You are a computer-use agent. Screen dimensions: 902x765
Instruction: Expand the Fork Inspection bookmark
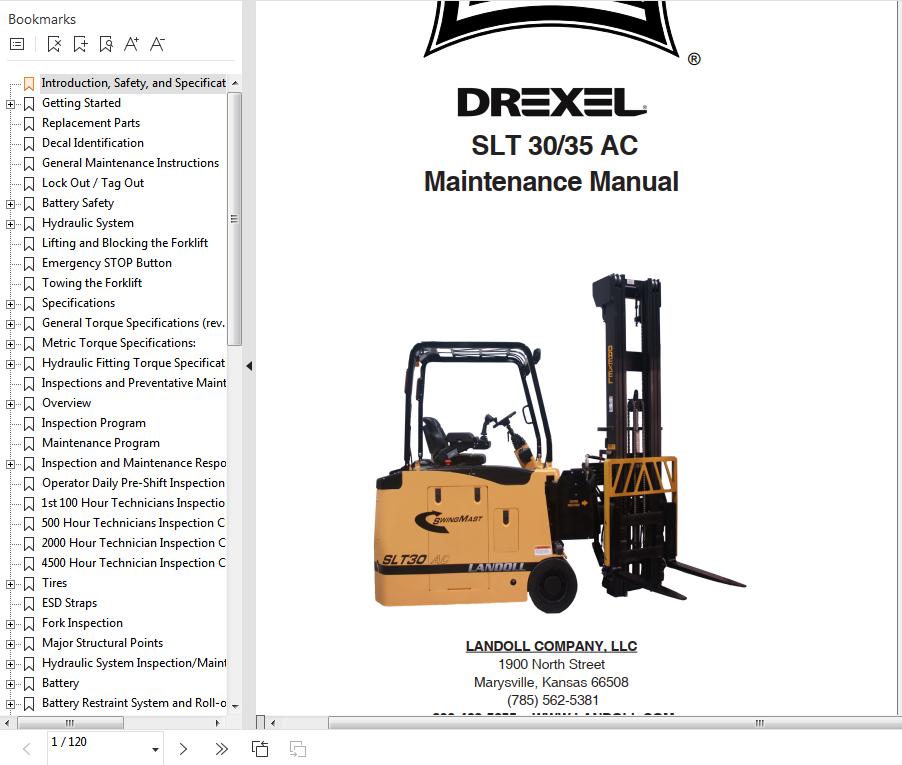pyautogui.click(x=10, y=624)
